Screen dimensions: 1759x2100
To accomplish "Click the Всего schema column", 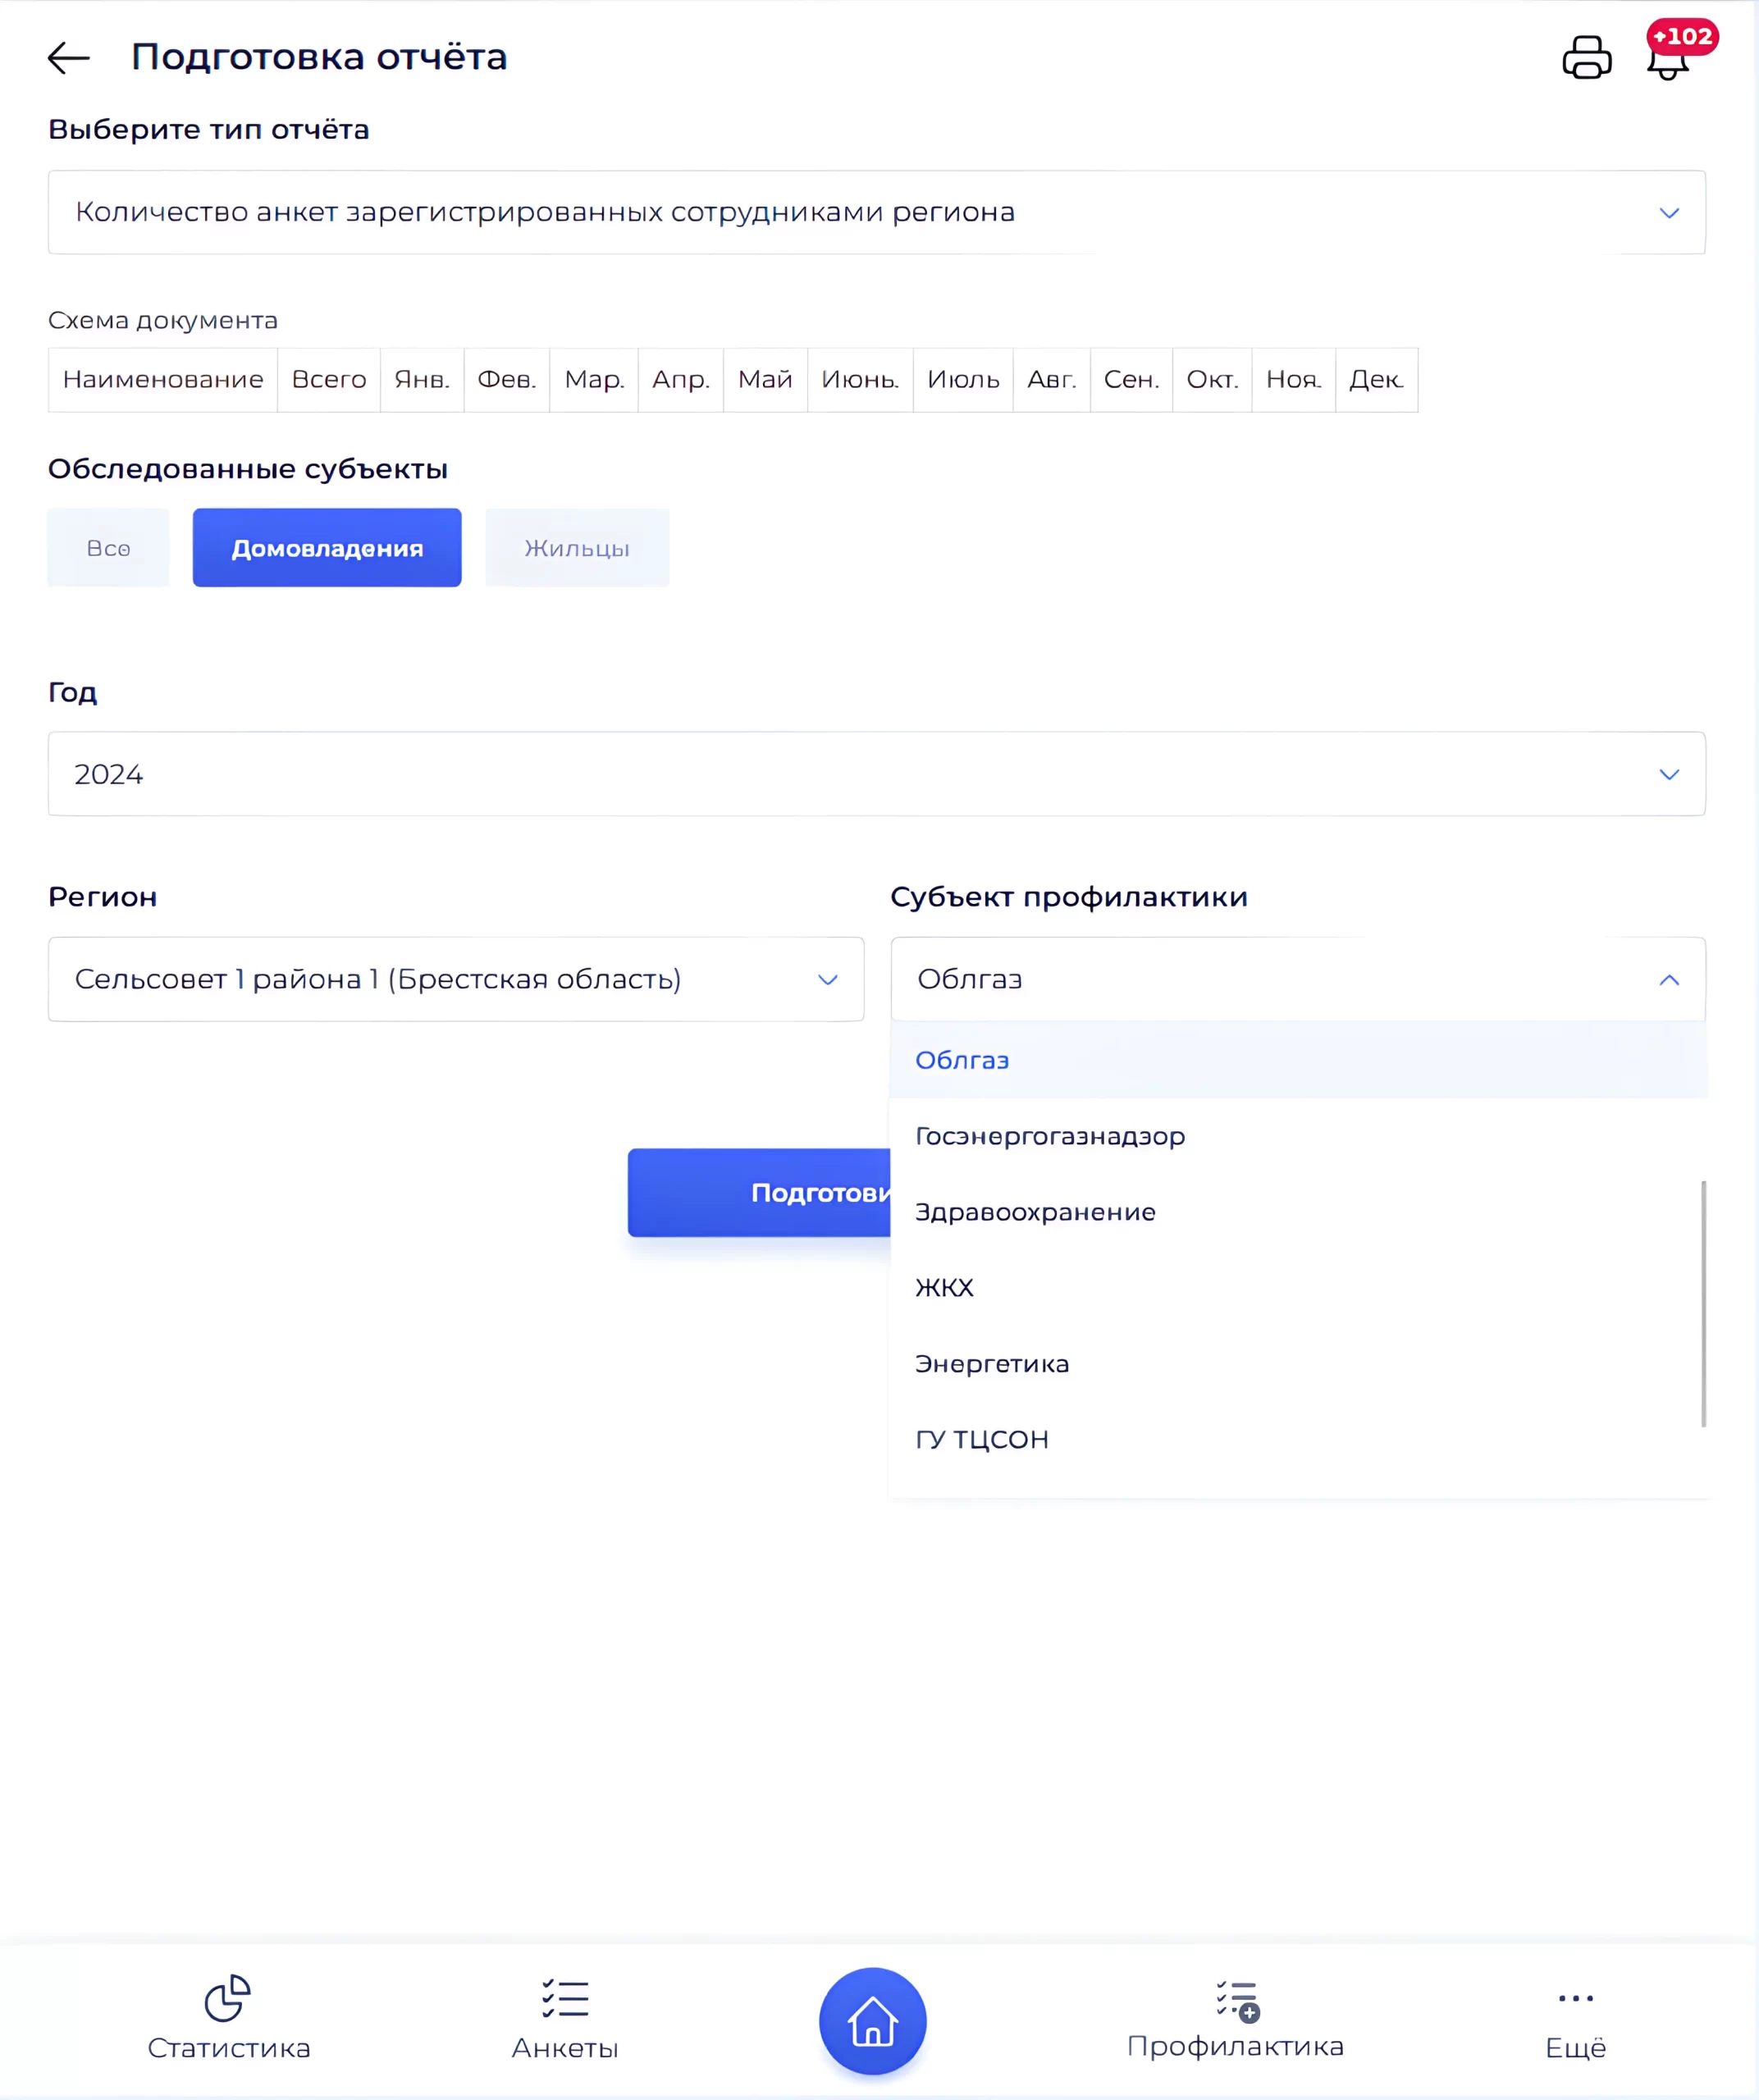I will [x=329, y=380].
